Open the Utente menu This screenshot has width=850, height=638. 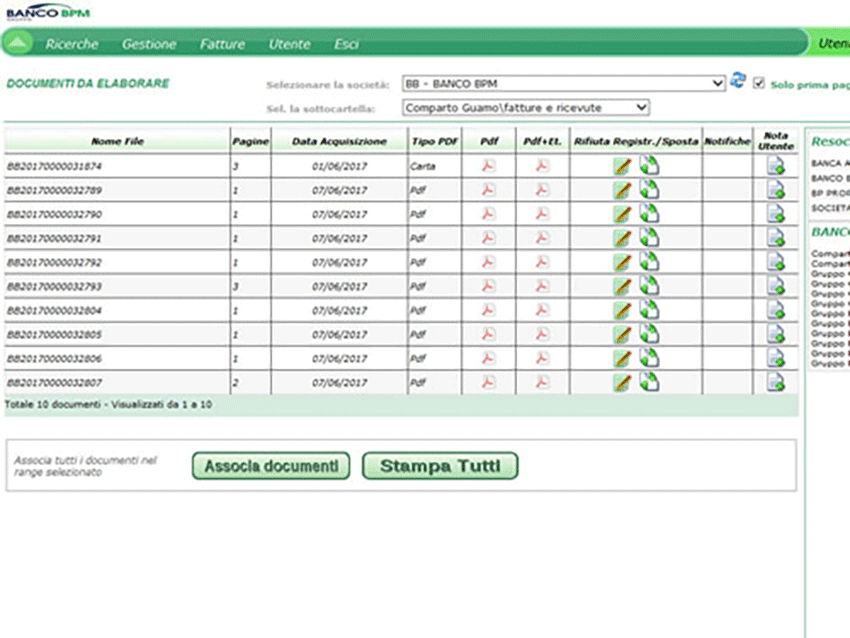pos(289,44)
